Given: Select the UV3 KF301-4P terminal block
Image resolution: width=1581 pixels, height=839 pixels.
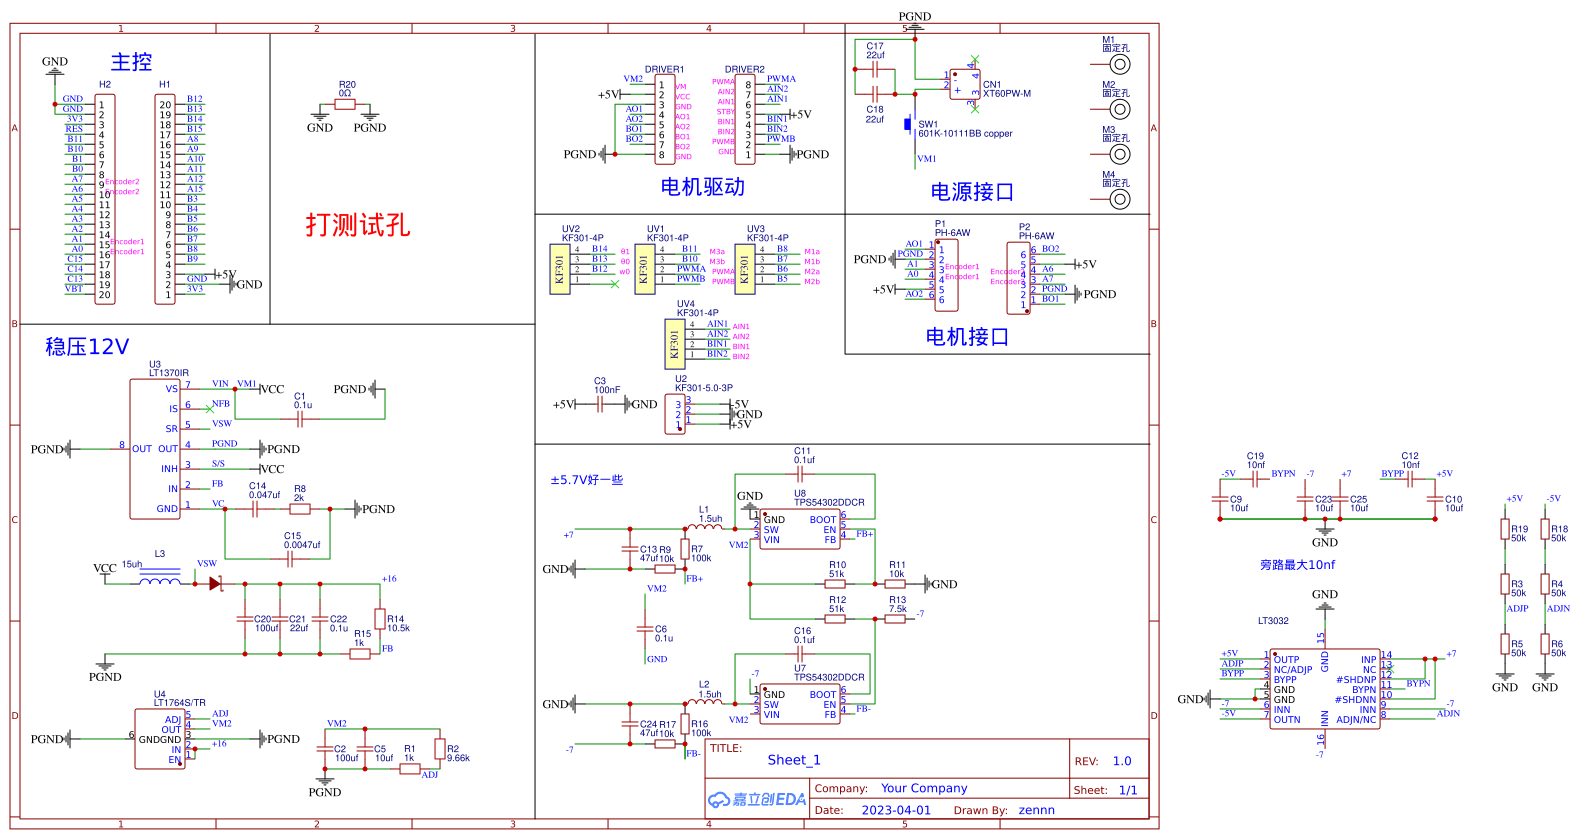Looking at the screenshot, I should tap(745, 270).
